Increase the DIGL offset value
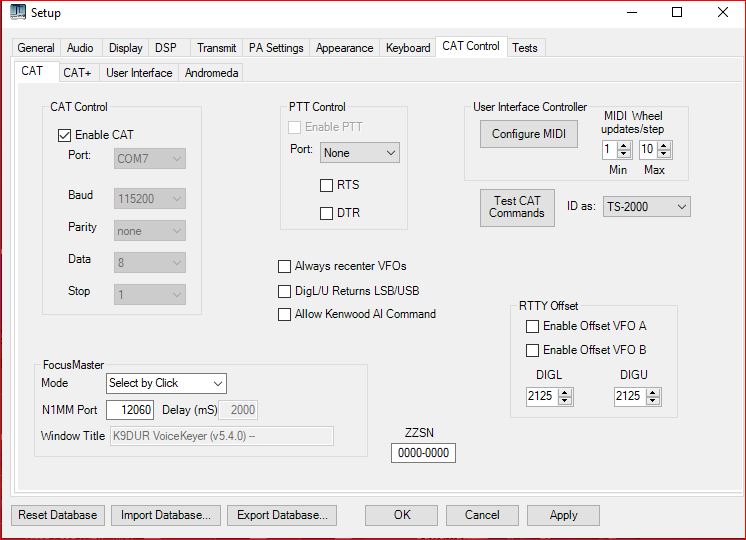This screenshot has width=746, height=540. pyautogui.click(x=566, y=393)
